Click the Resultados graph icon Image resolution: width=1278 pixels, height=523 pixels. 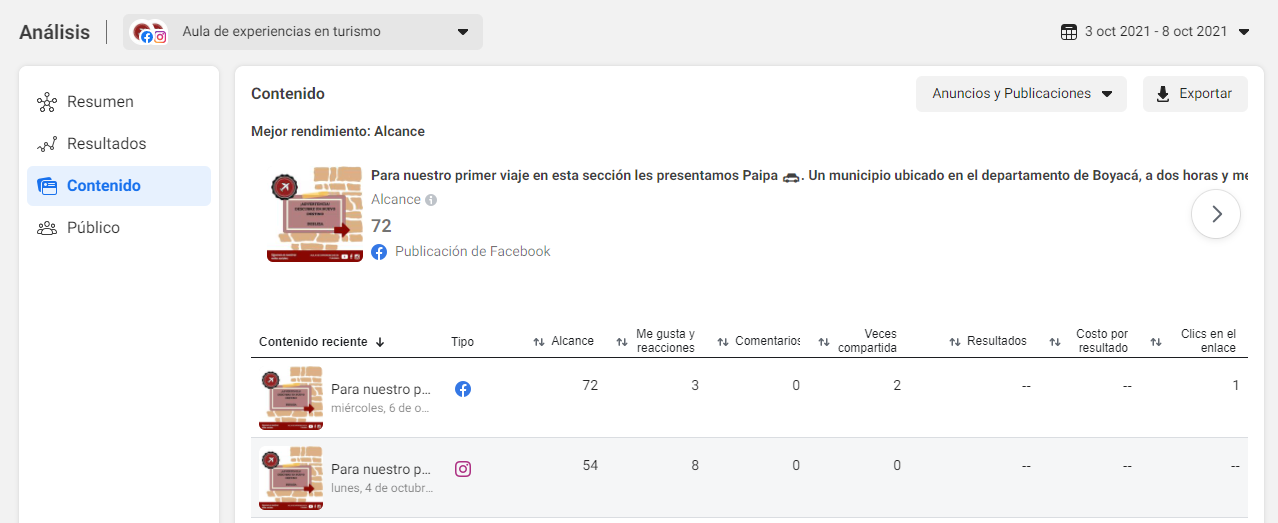[47, 144]
